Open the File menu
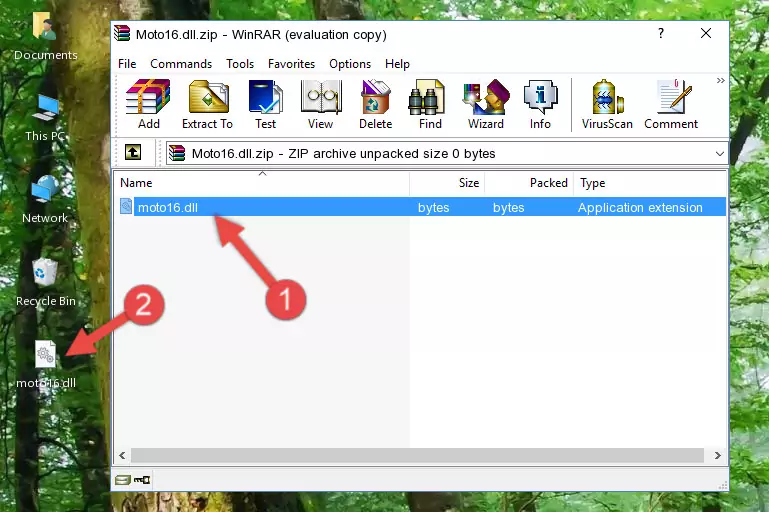This screenshot has width=769, height=512. [x=127, y=64]
